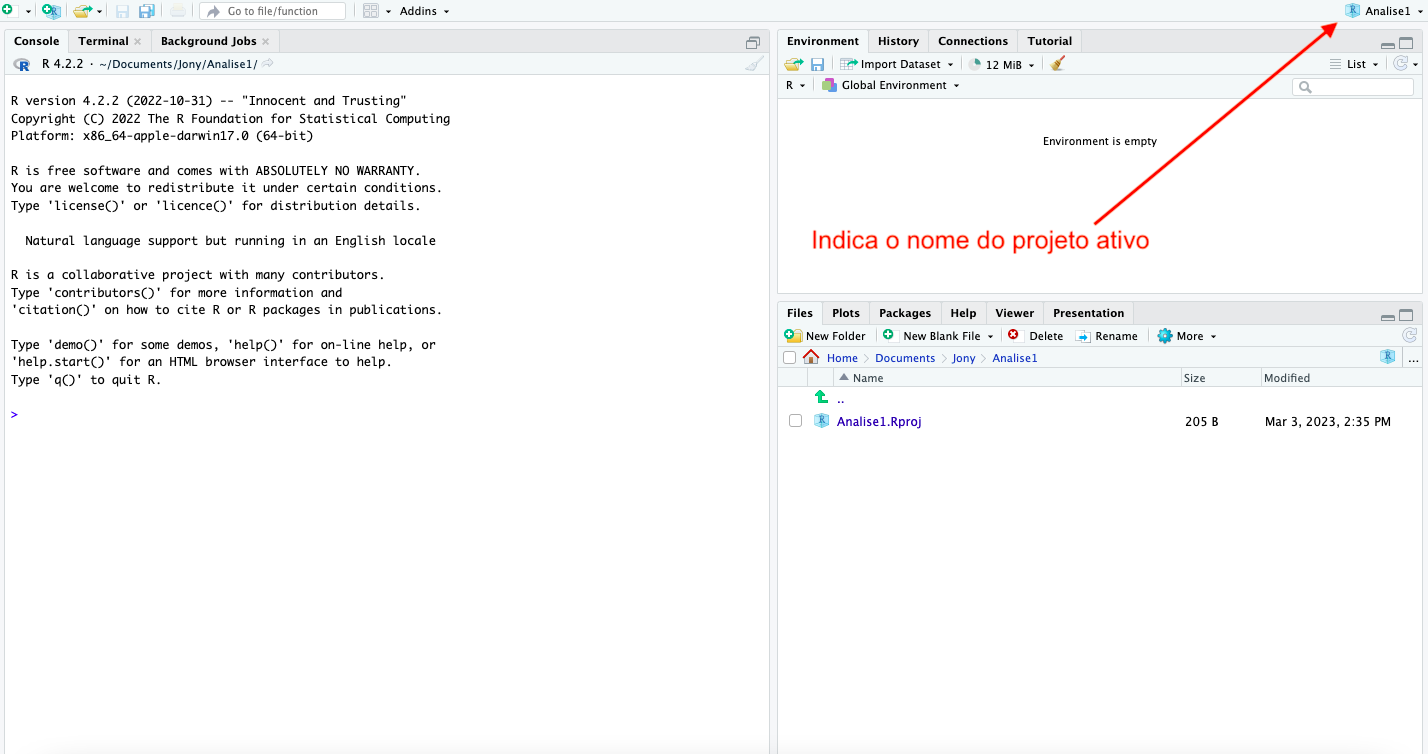1428x754 pixels.
Task: Click the Delete files button
Action: (x=1035, y=336)
